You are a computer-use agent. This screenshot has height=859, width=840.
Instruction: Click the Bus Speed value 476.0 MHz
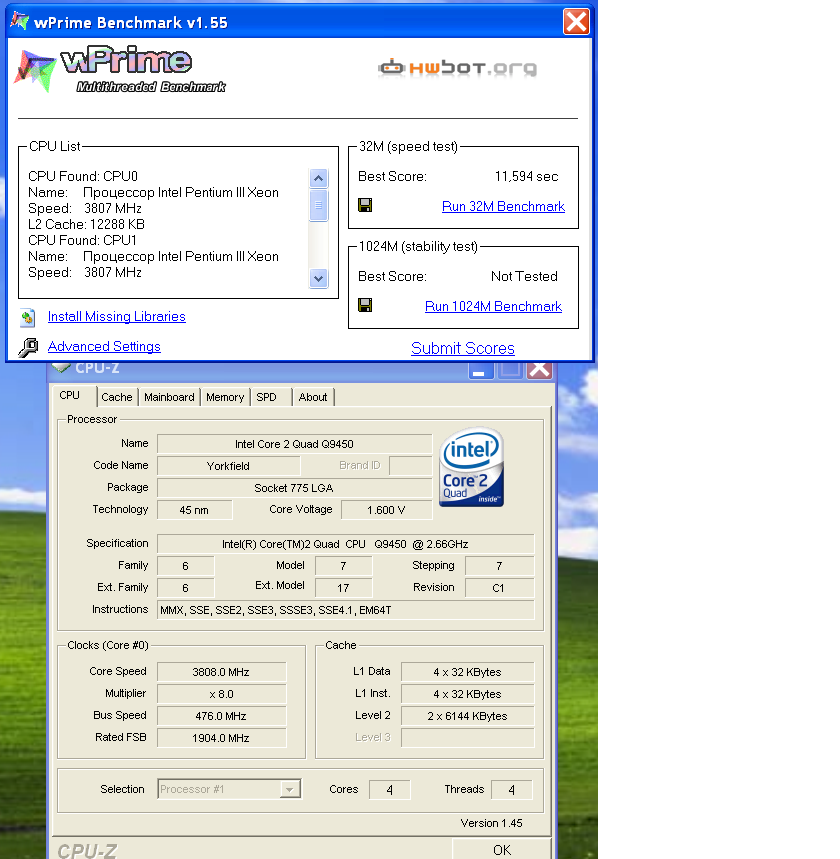(x=221, y=716)
